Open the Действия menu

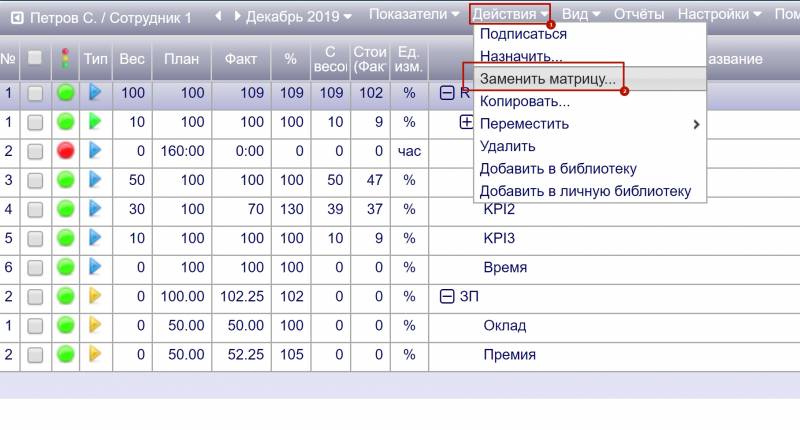click(x=510, y=14)
